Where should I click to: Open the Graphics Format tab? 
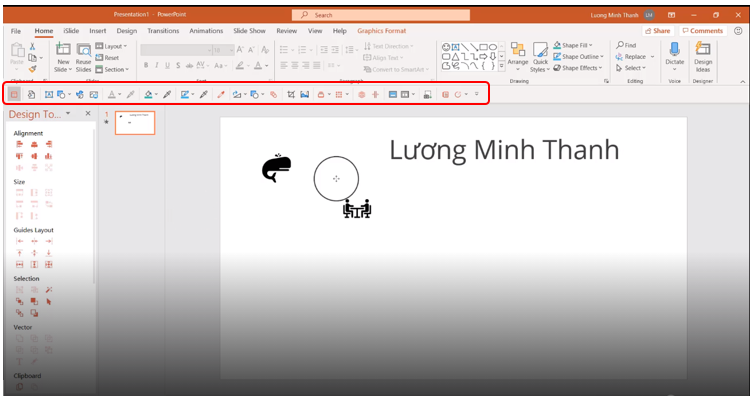[381, 31]
